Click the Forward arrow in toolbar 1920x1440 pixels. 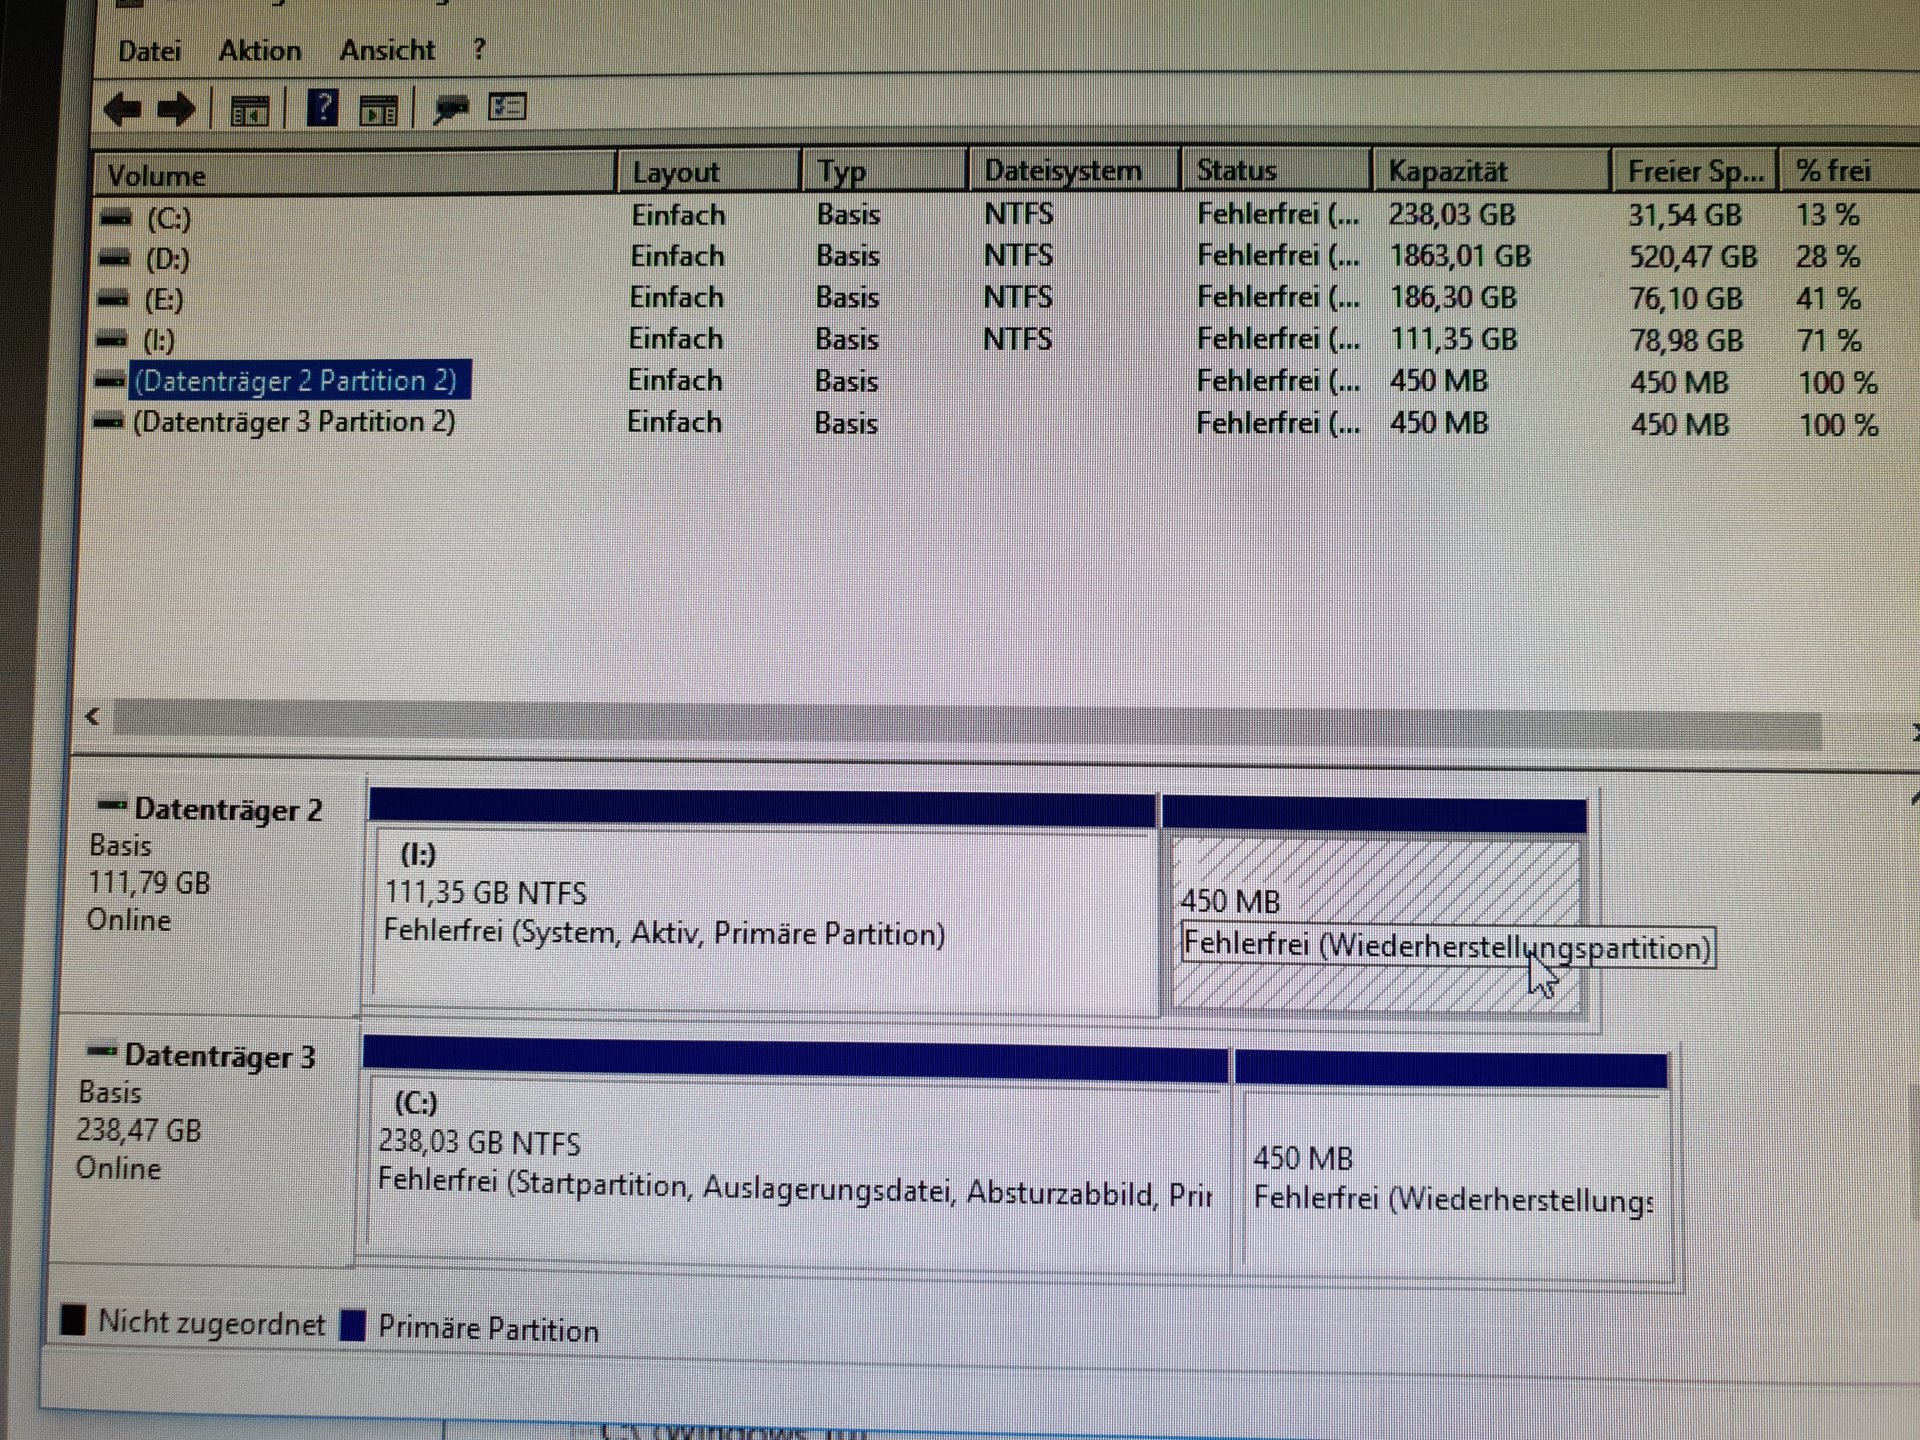pyautogui.click(x=177, y=109)
